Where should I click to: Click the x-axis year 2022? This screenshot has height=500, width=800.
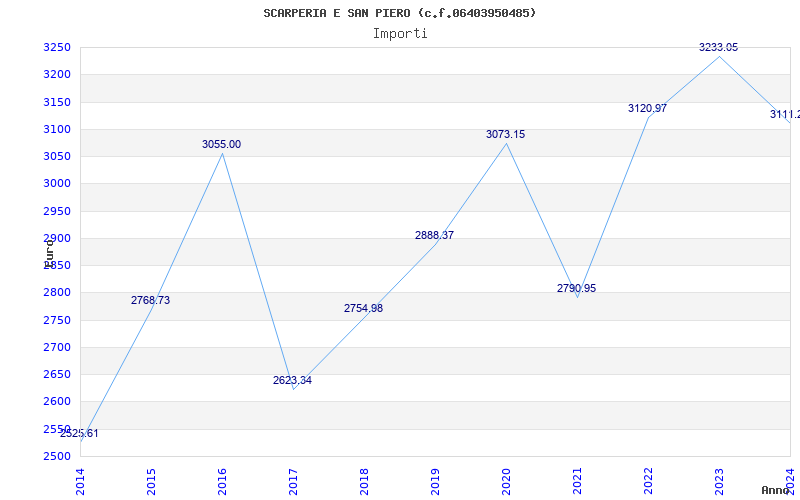[x=648, y=482]
